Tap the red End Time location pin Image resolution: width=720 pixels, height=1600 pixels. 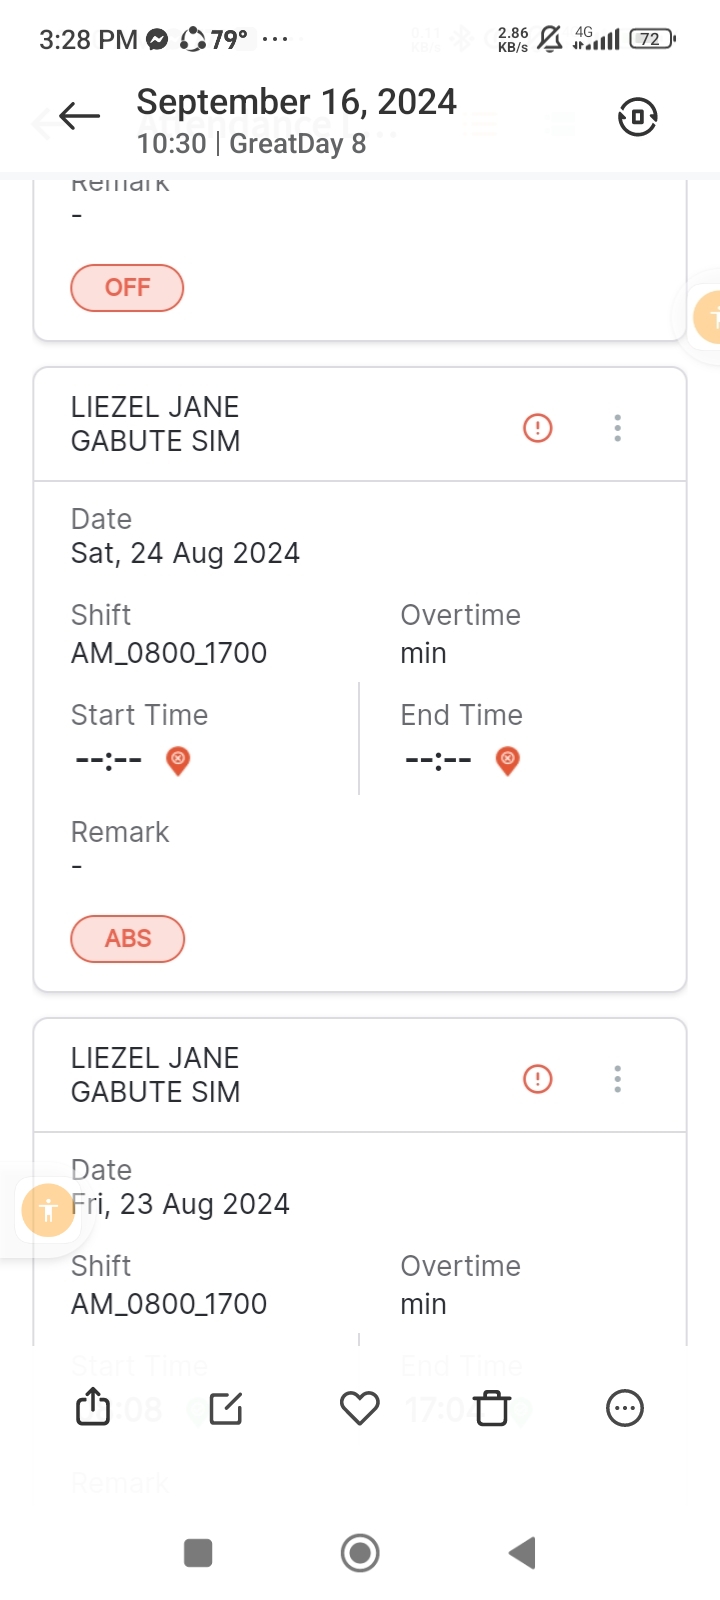point(508,760)
